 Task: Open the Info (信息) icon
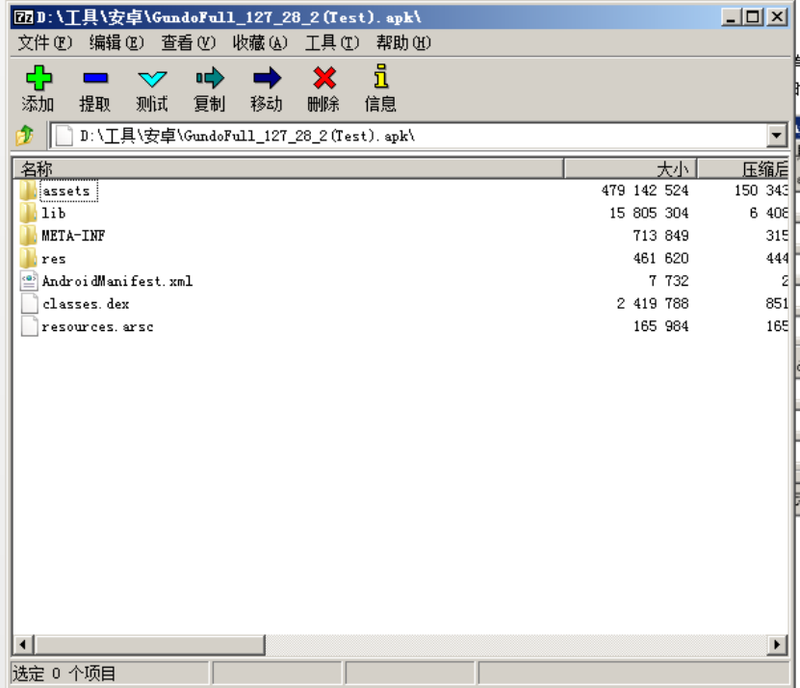pos(381,77)
